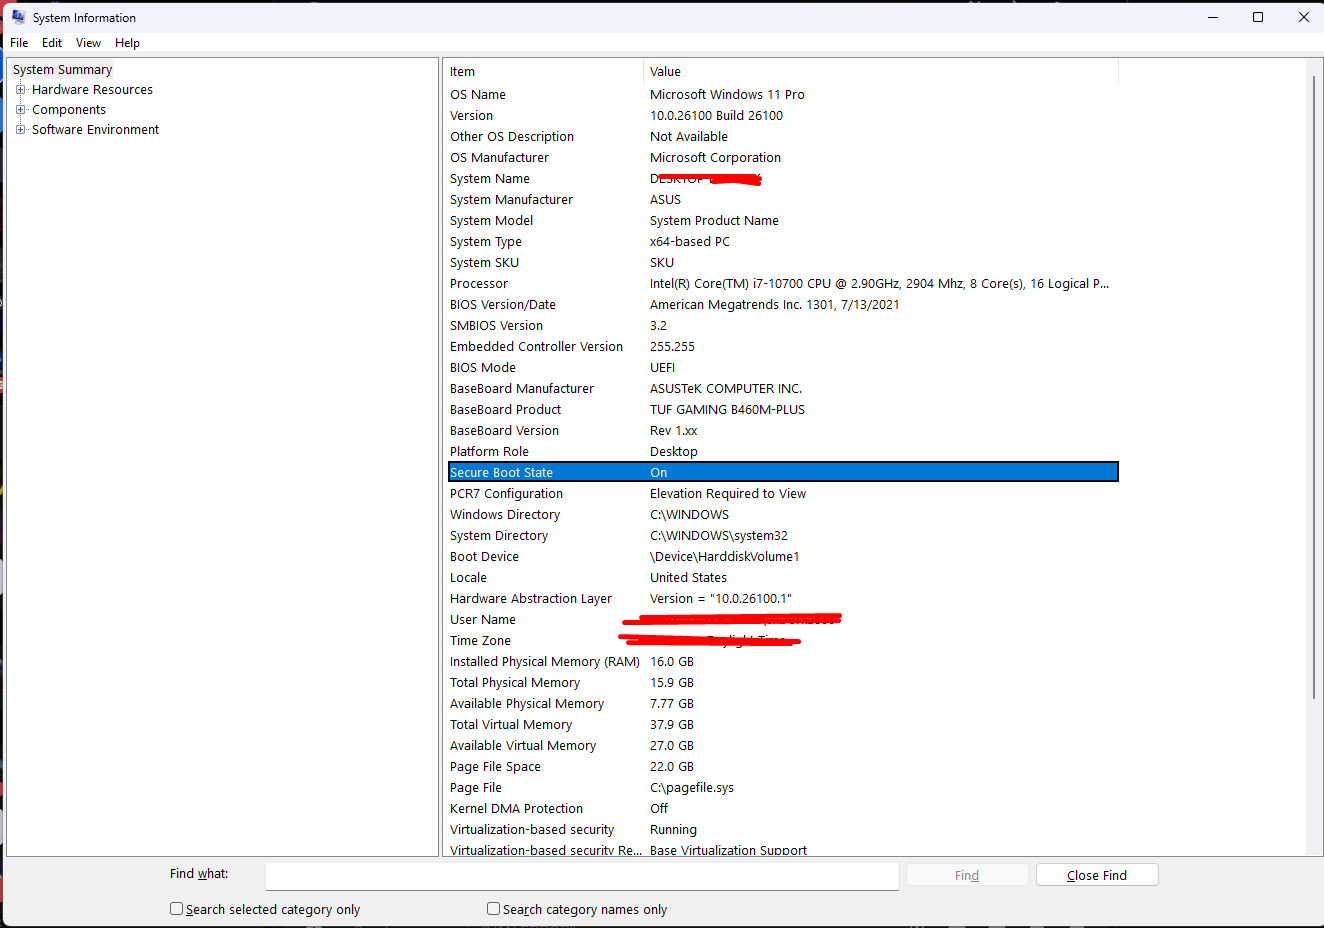This screenshot has height=928, width=1324.
Task: Open the Edit menu
Action: [x=52, y=43]
